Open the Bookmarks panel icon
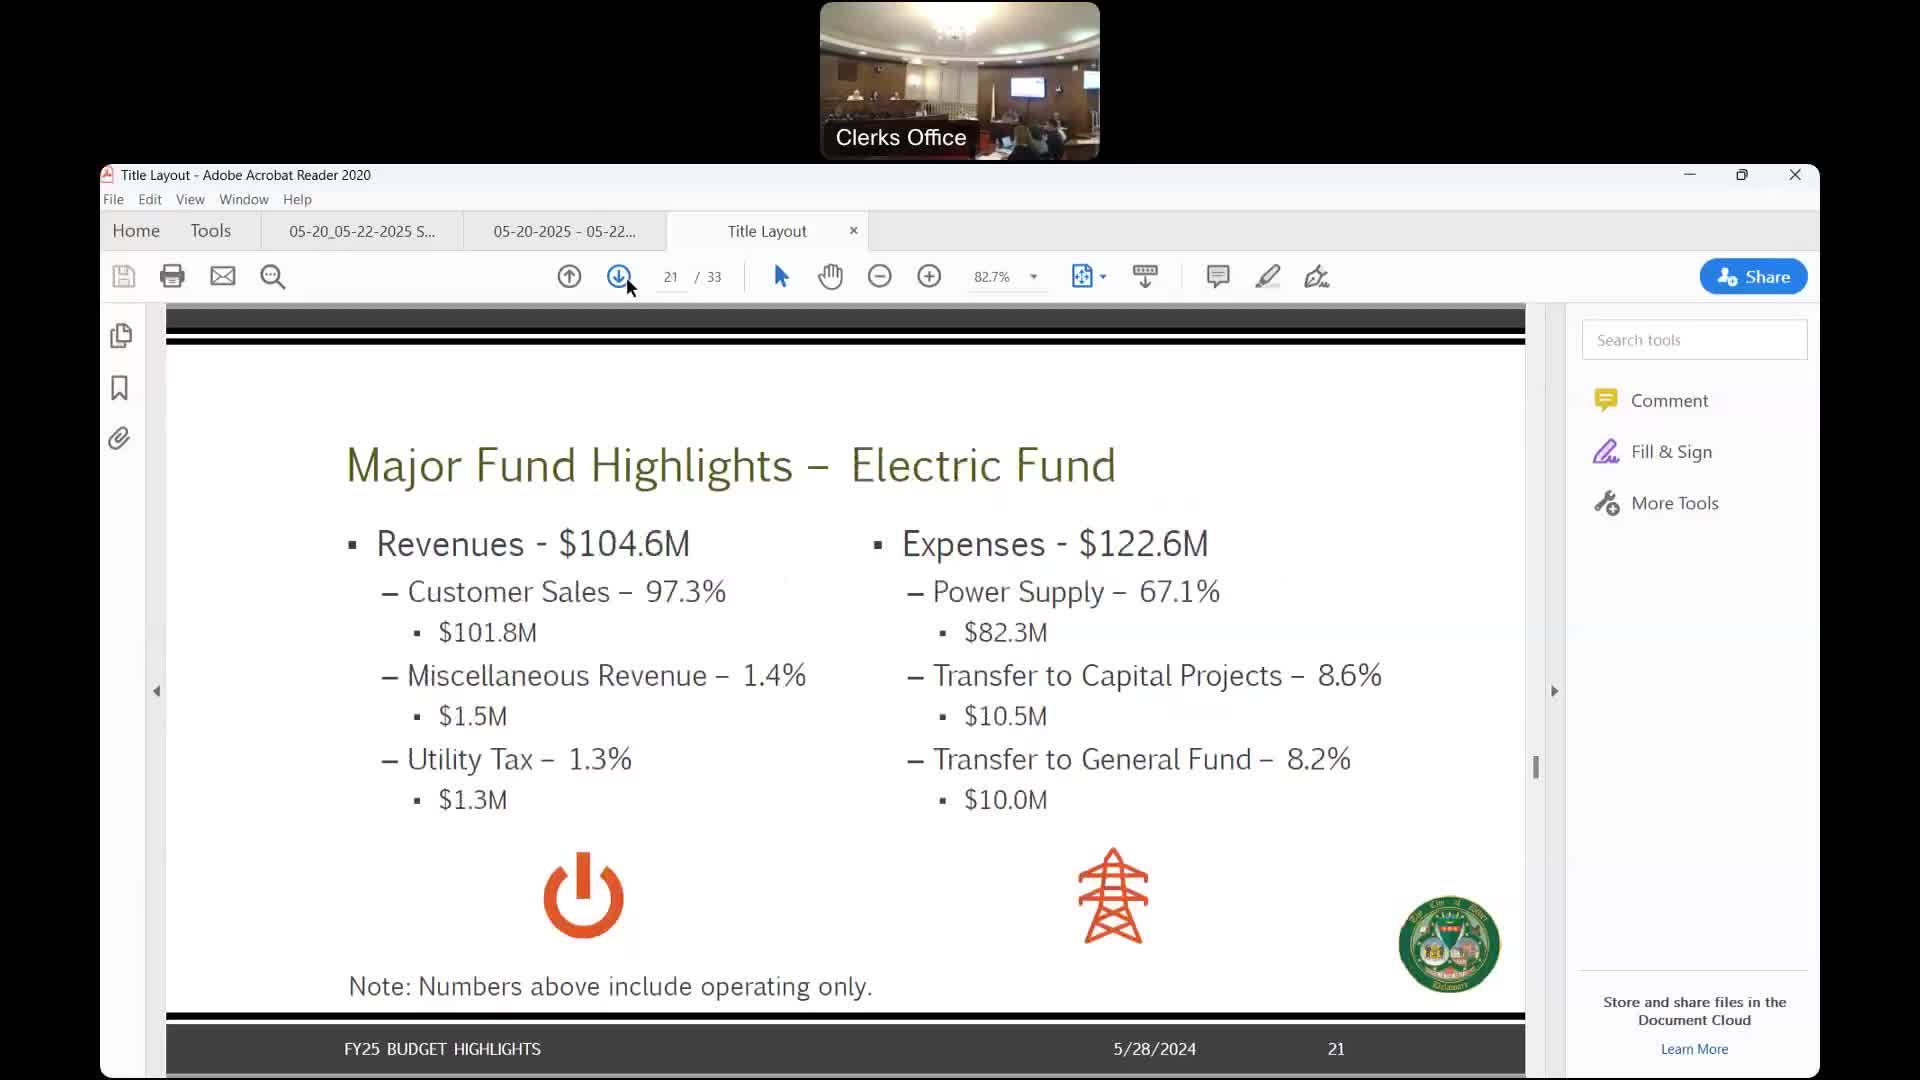Screen dimensions: 1920x1080 [120, 388]
